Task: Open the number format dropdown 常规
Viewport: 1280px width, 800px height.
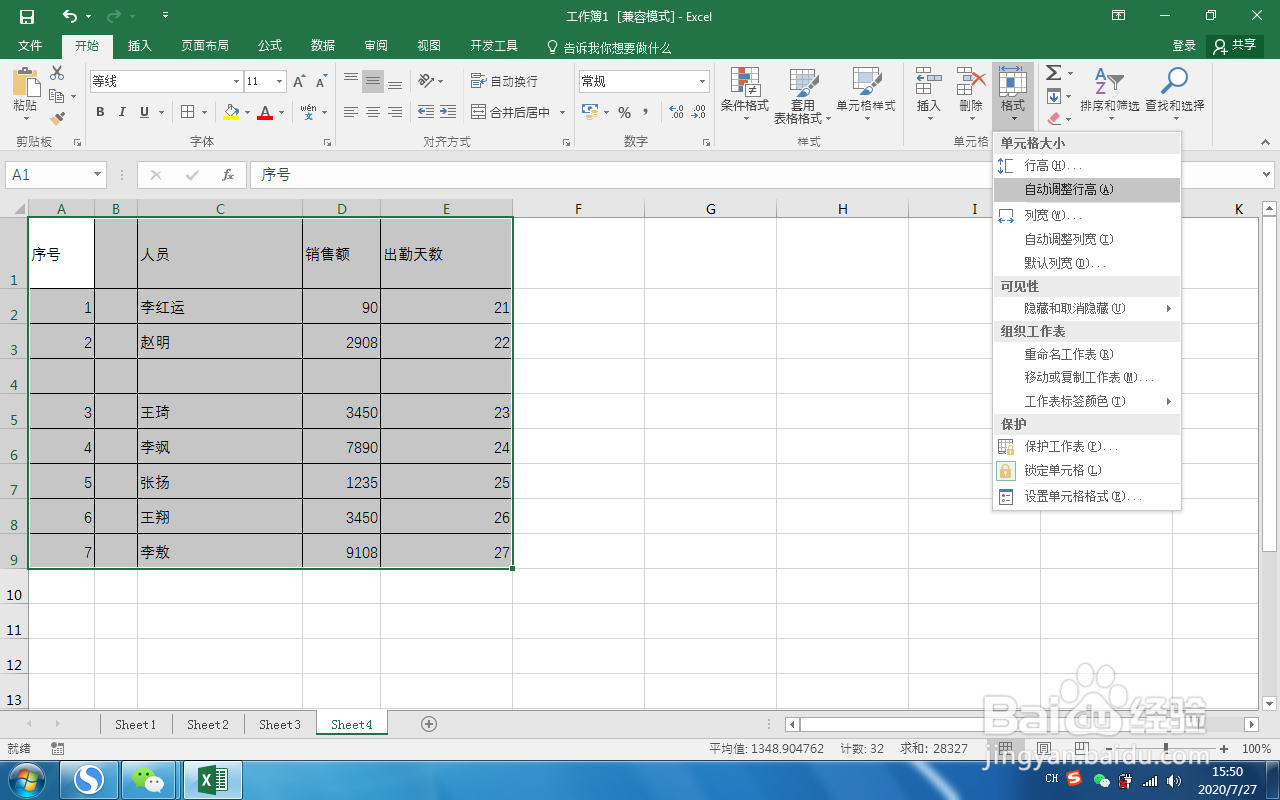Action: click(x=703, y=81)
